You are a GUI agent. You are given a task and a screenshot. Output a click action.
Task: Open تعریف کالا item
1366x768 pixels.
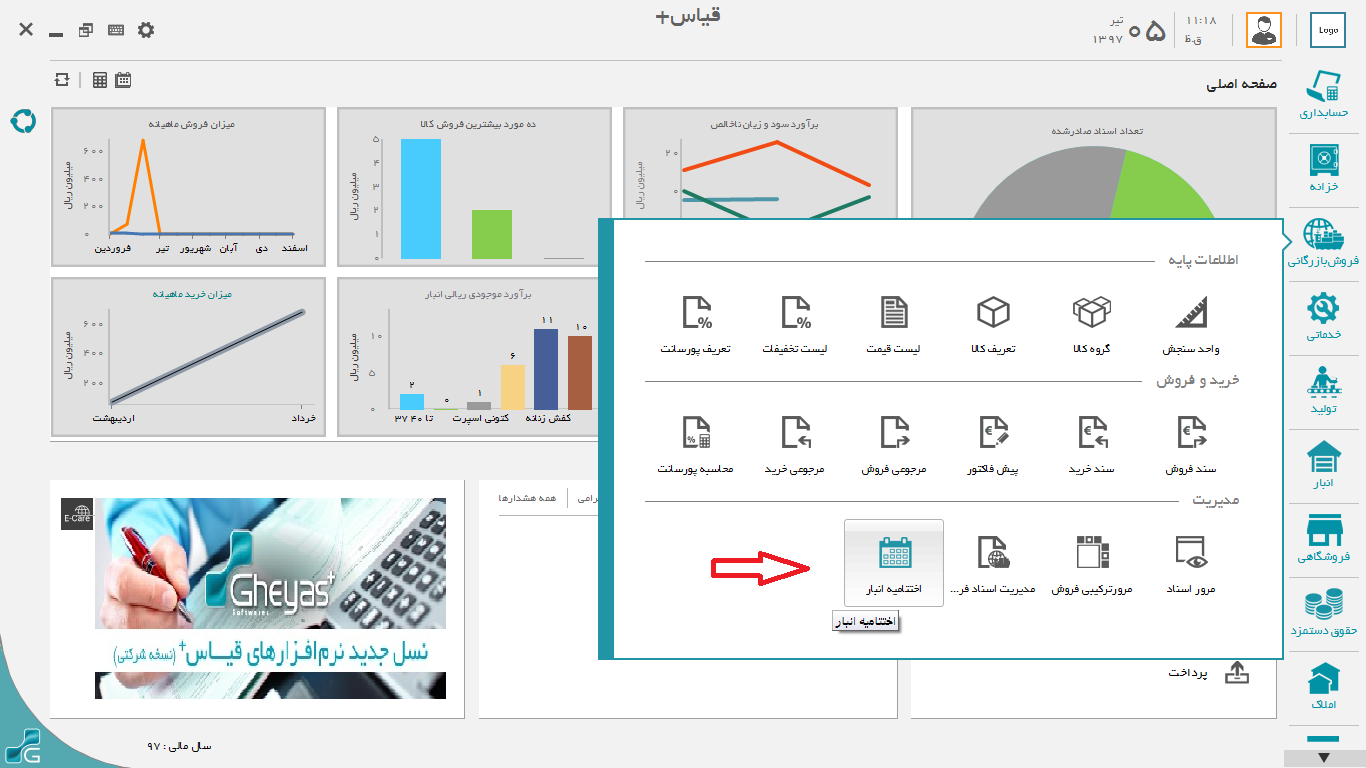point(993,325)
